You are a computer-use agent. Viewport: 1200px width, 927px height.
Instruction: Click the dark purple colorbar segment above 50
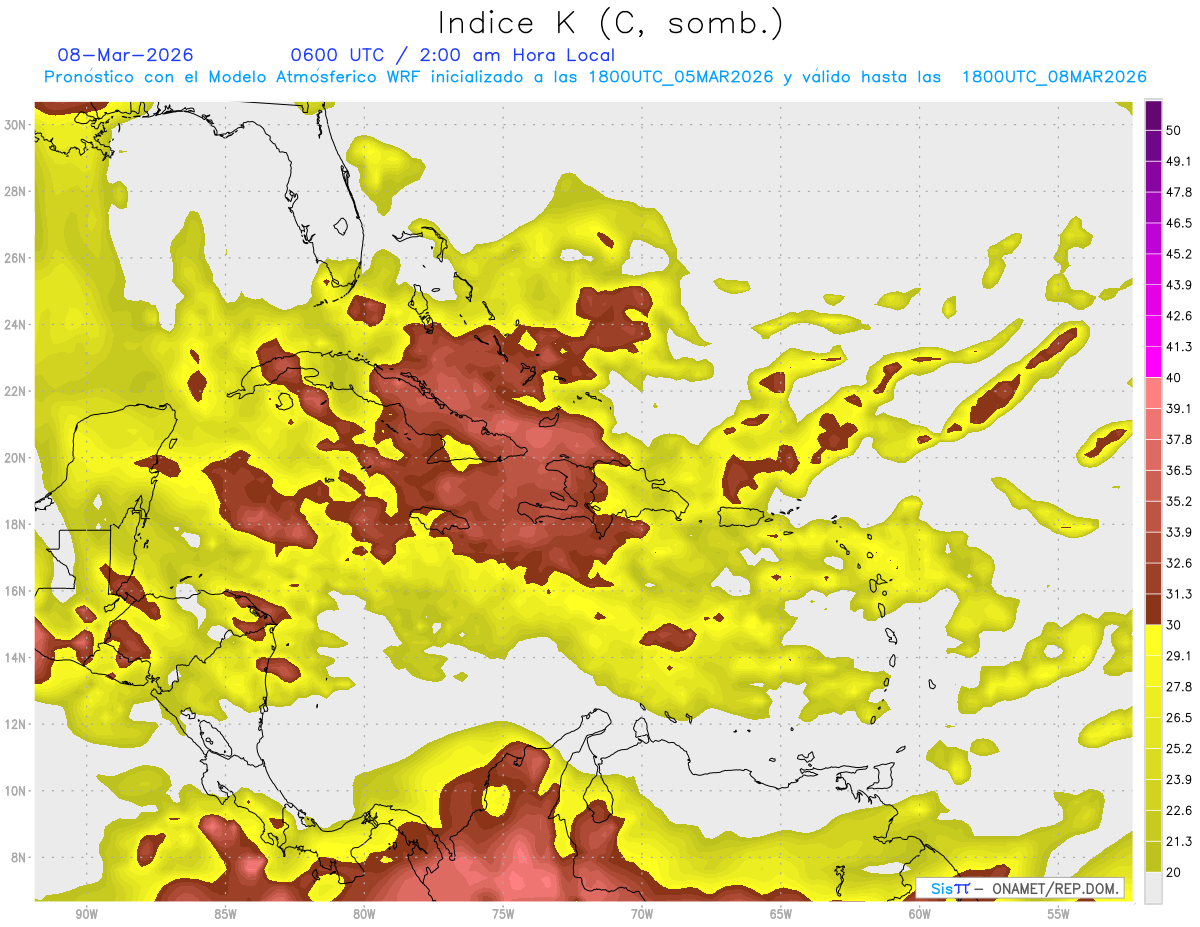1153,115
